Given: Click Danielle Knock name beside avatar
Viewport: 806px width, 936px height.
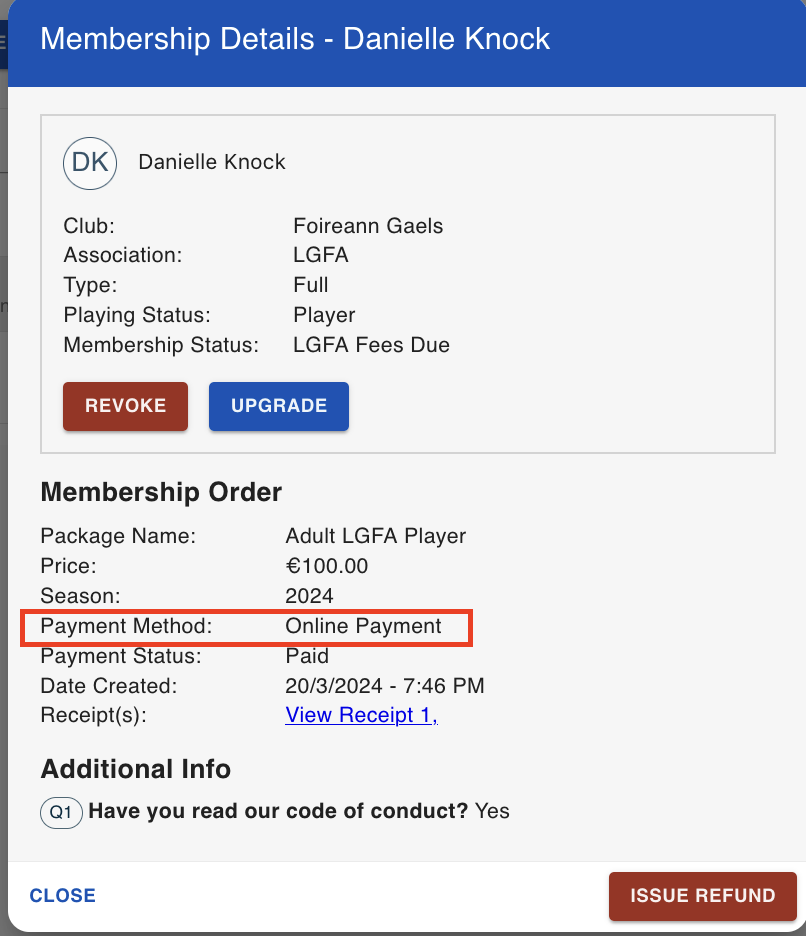Looking at the screenshot, I should tap(212, 162).
